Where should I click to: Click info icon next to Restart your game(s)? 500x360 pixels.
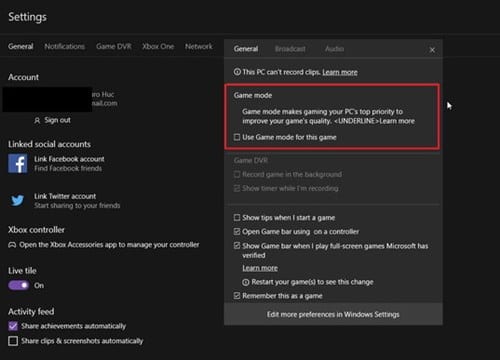[x=246, y=282]
